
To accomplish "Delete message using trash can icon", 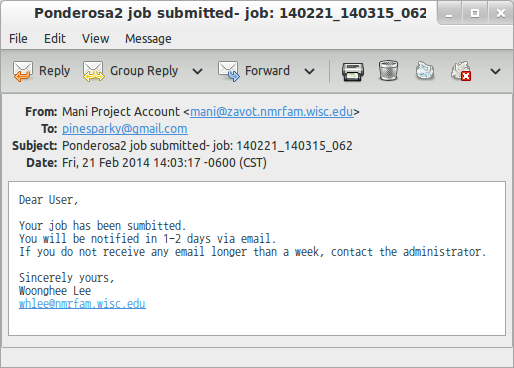I will (x=388, y=70).
